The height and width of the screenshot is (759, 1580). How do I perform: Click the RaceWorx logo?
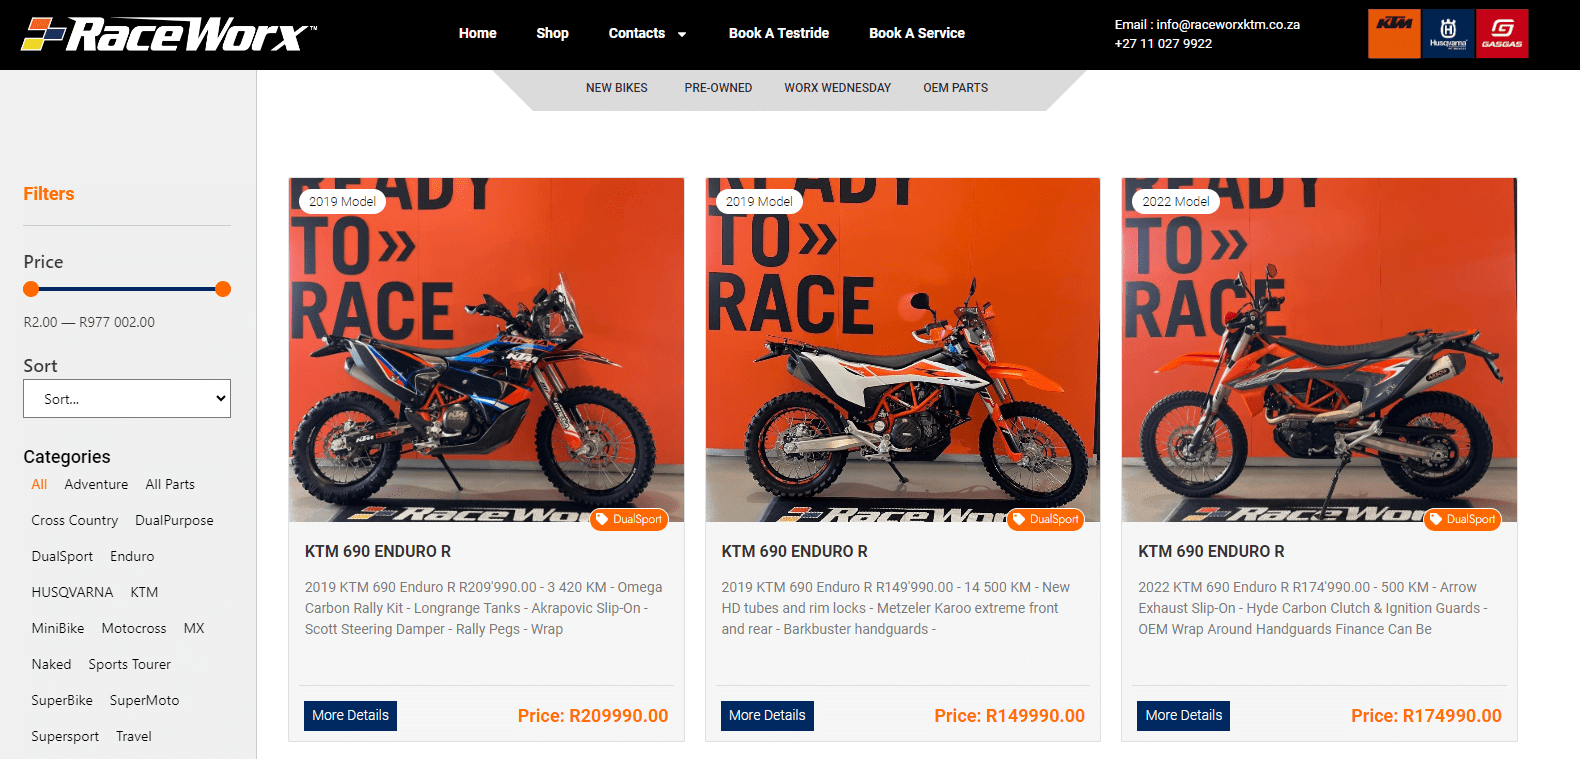tap(168, 34)
